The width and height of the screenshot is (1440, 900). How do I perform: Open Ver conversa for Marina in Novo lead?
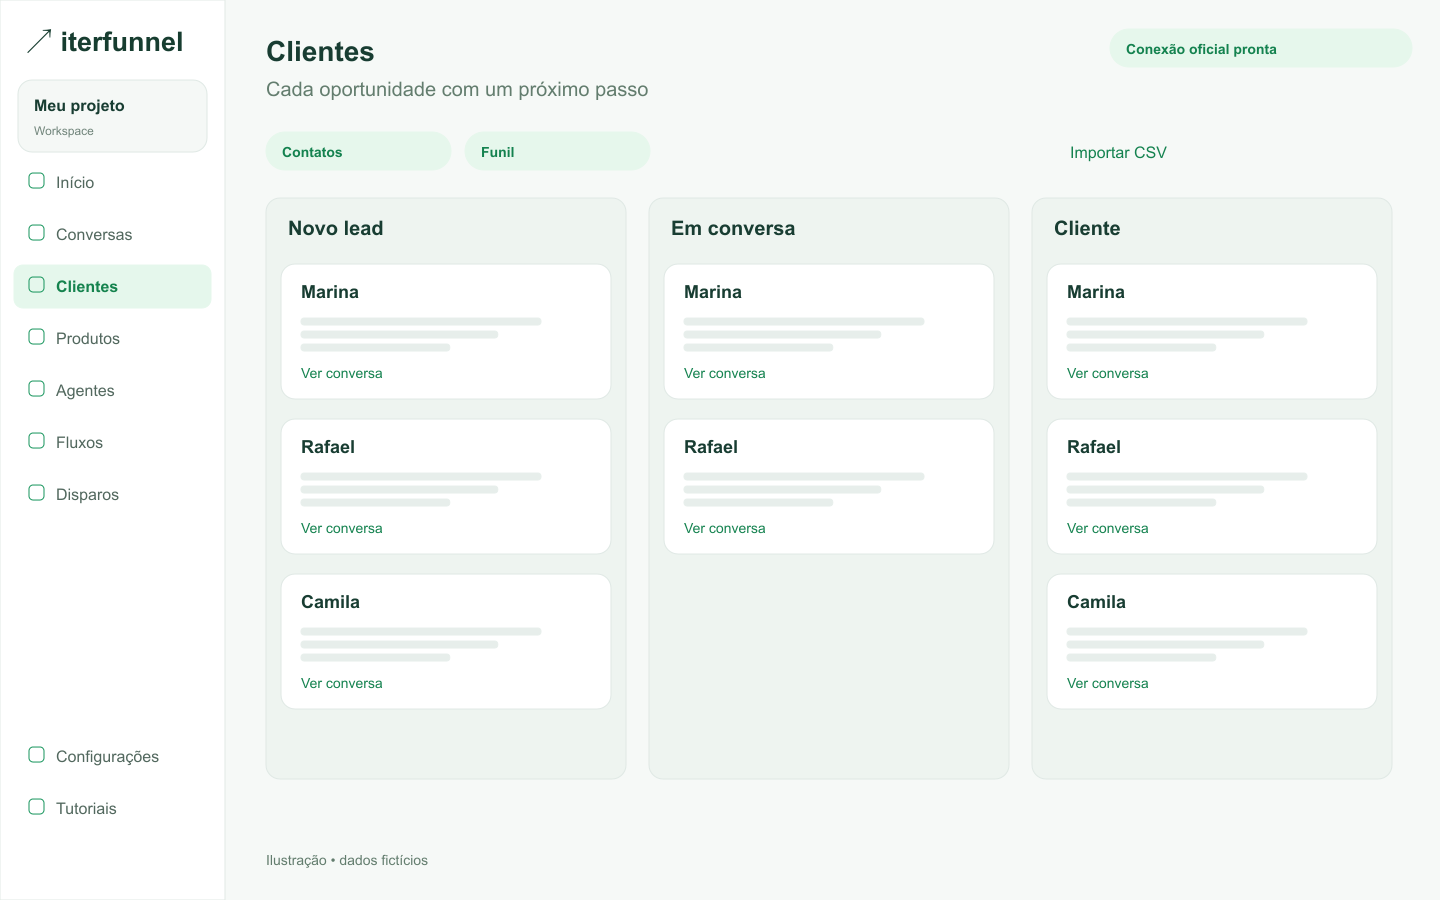pyautogui.click(x=342, y=373)
